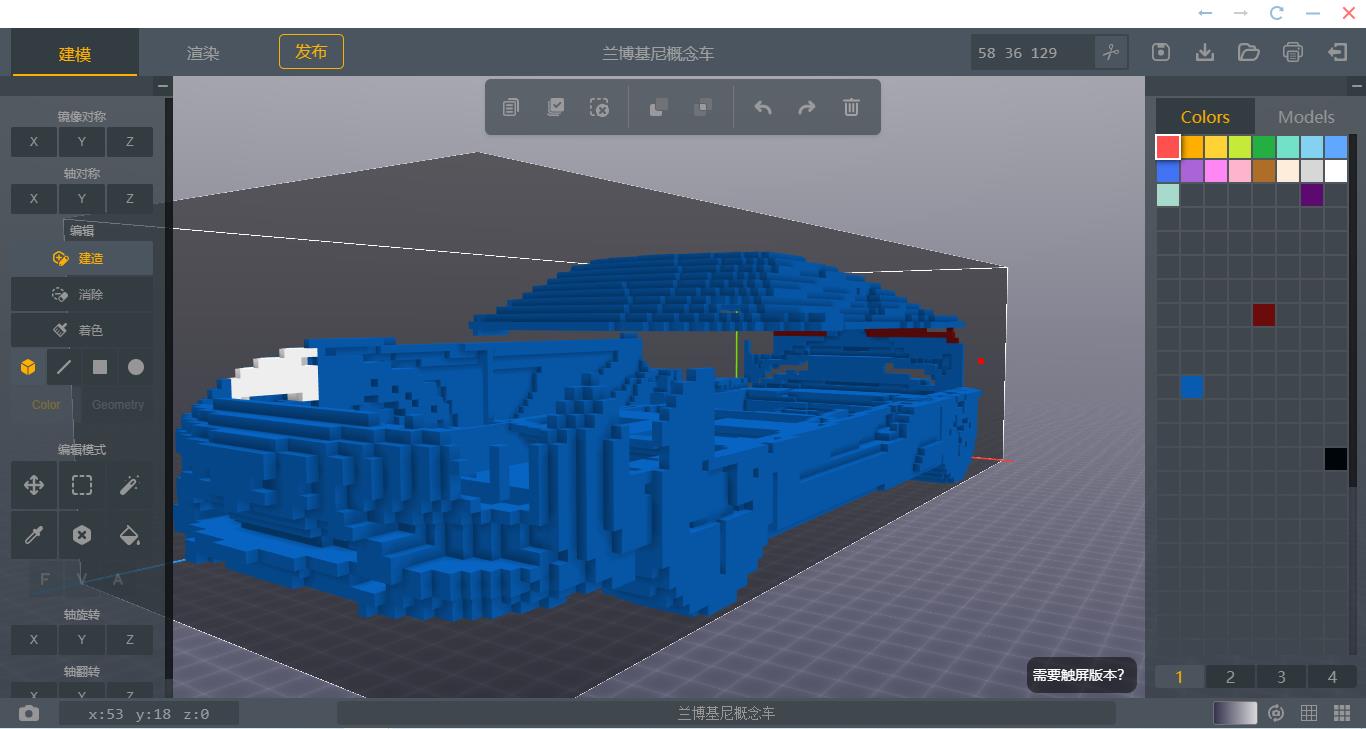Click the hexagon X remove tool
This screenshot has height=729, width=1366.
(x=82, y=535)
